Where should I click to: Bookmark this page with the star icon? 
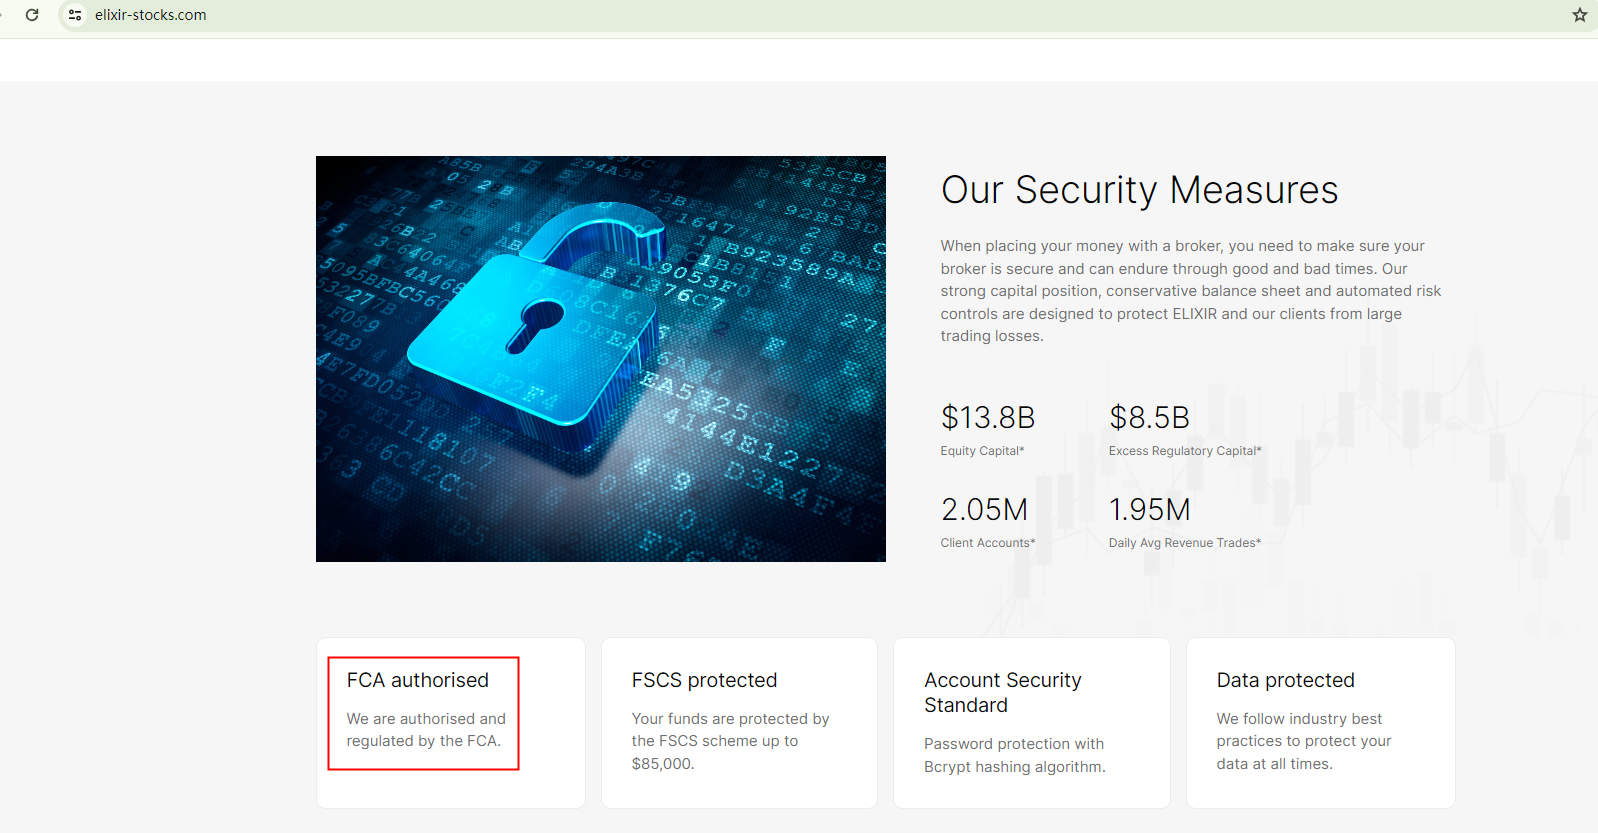tap(1580, 15)
